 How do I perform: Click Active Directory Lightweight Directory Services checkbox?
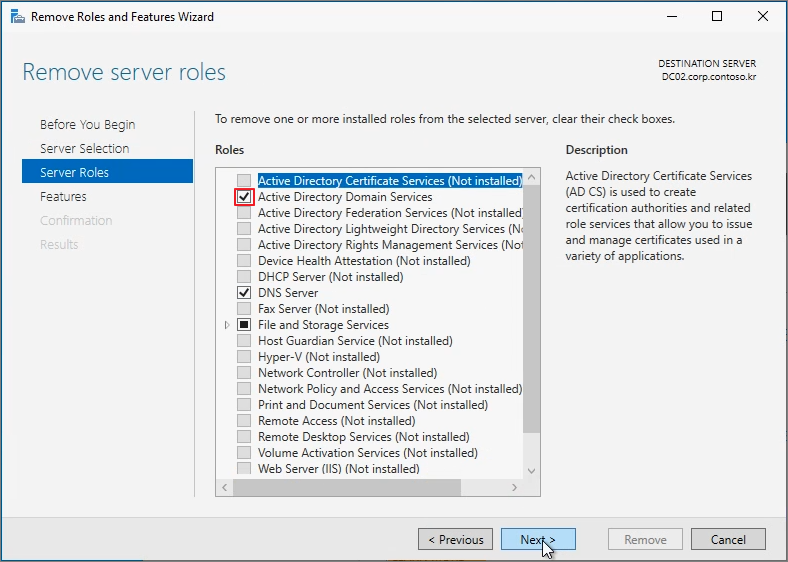point(244,229)
